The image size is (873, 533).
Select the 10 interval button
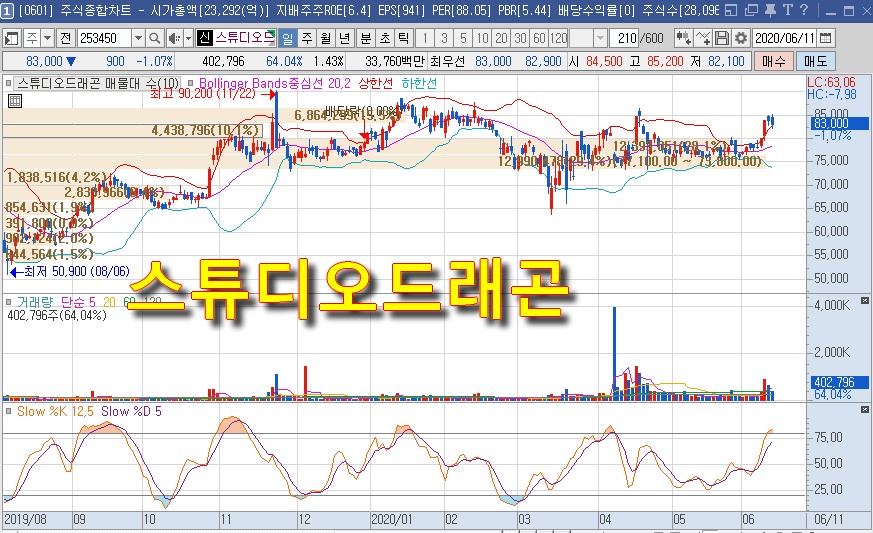pos(482,38)
